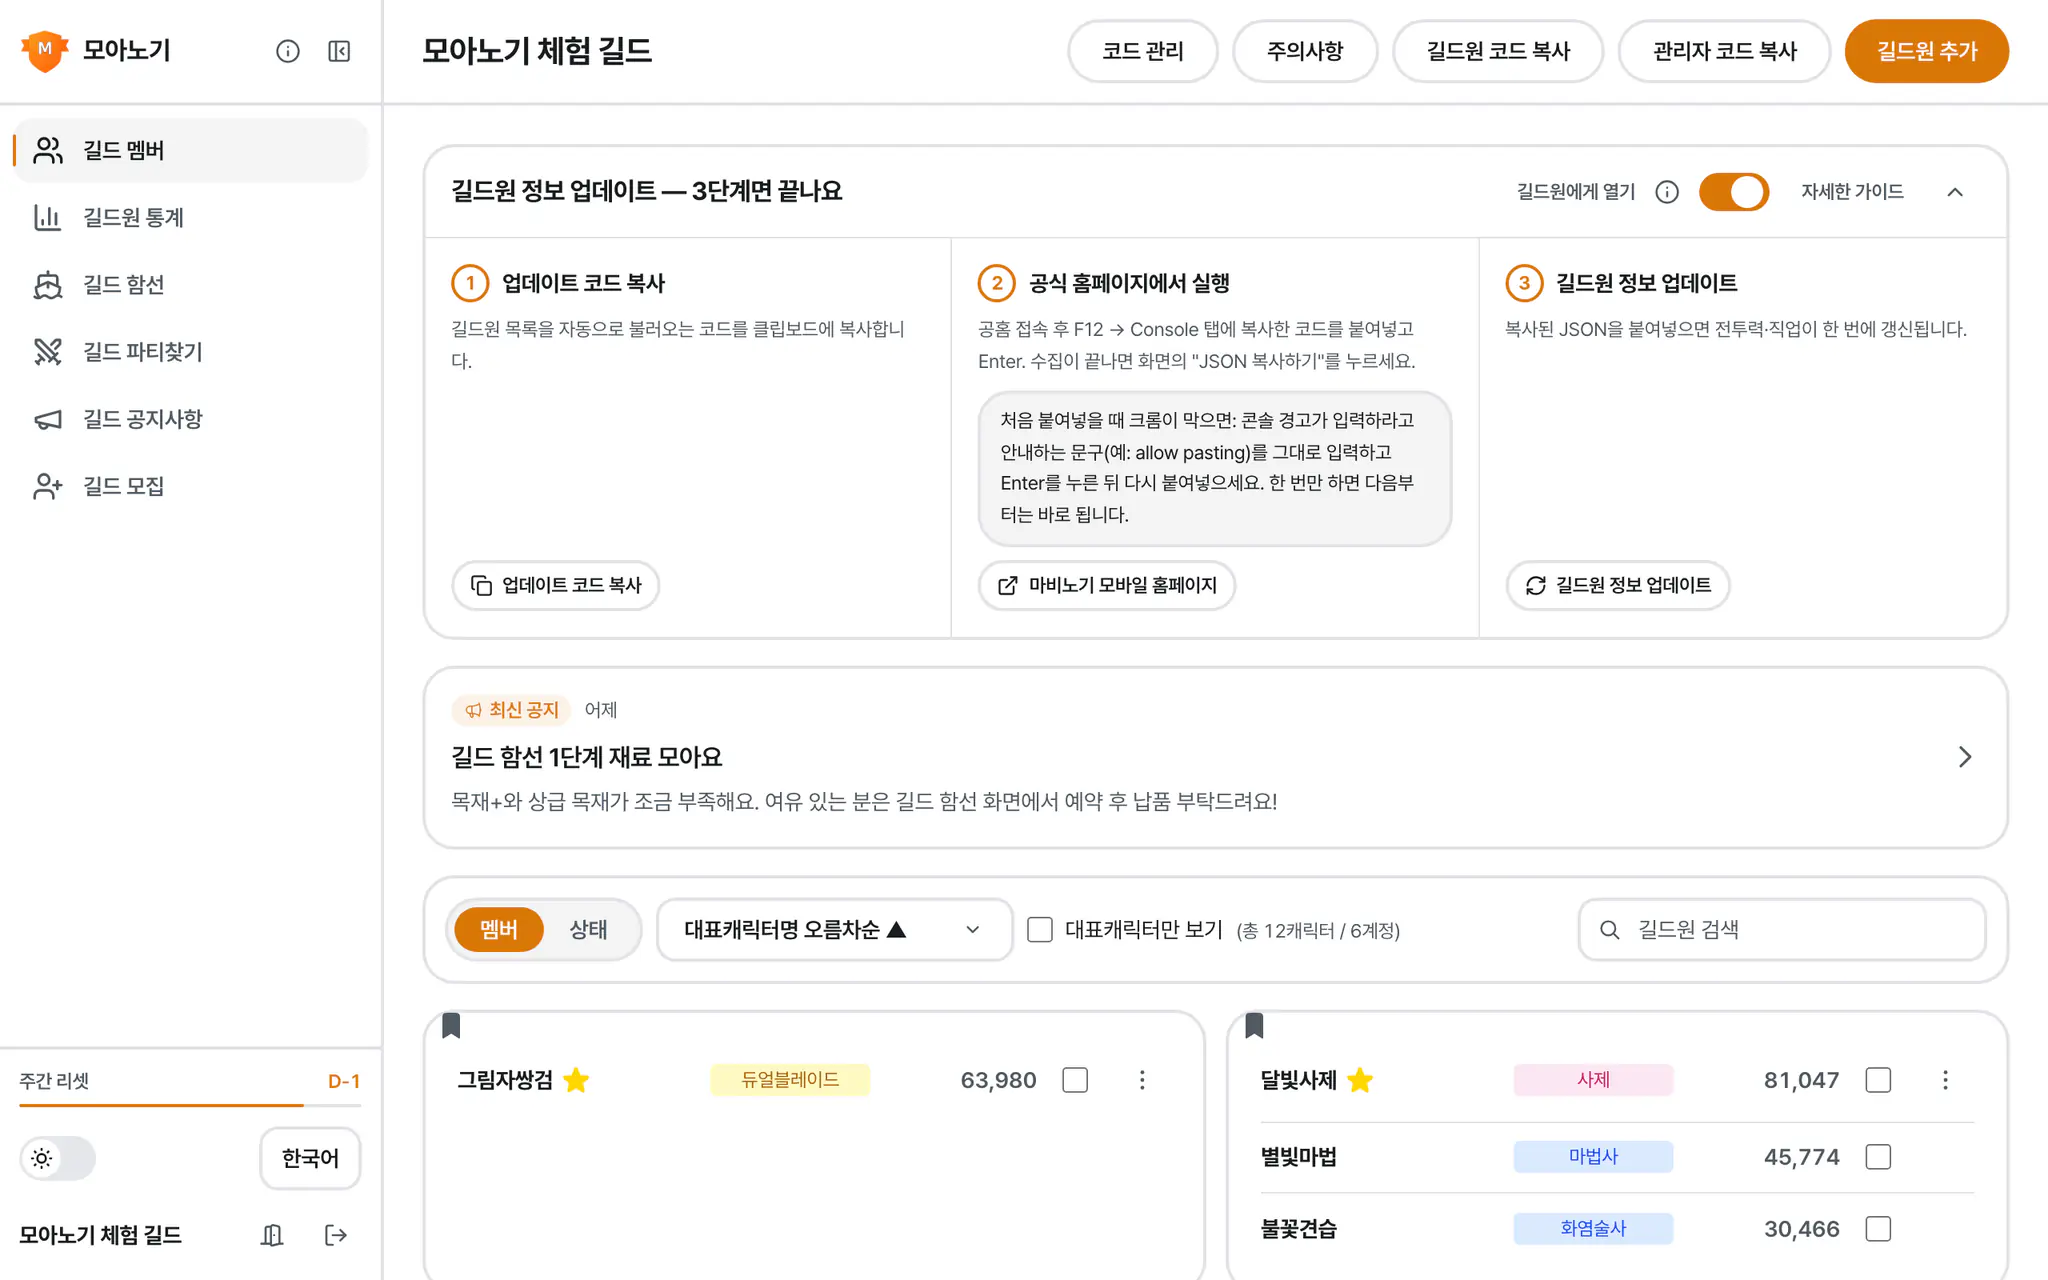Click the 길드원 추가 button
Screen dimensions: 2048x1280
coord(1926,51)
